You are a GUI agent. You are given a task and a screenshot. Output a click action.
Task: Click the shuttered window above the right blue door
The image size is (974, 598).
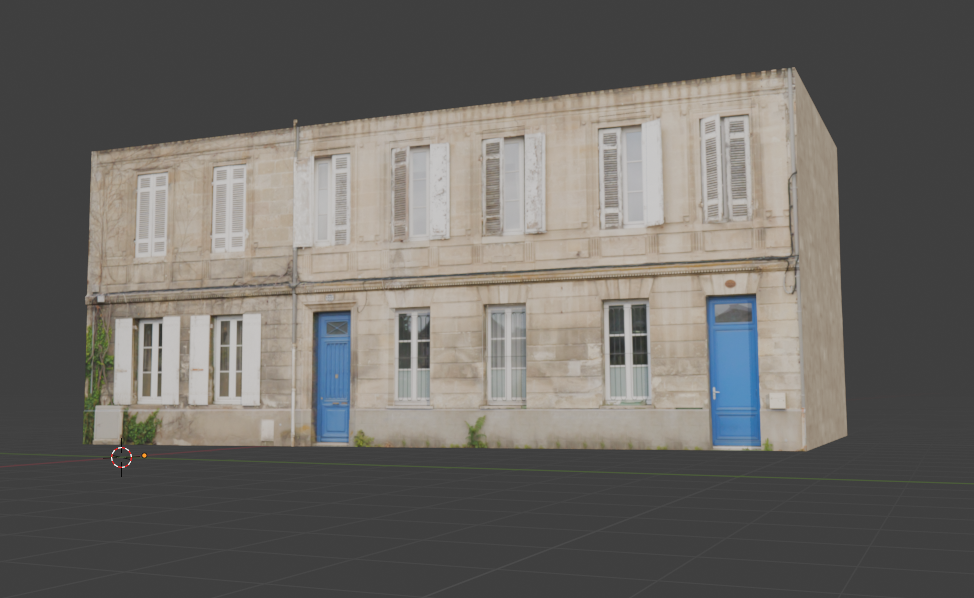coord(726,168)
